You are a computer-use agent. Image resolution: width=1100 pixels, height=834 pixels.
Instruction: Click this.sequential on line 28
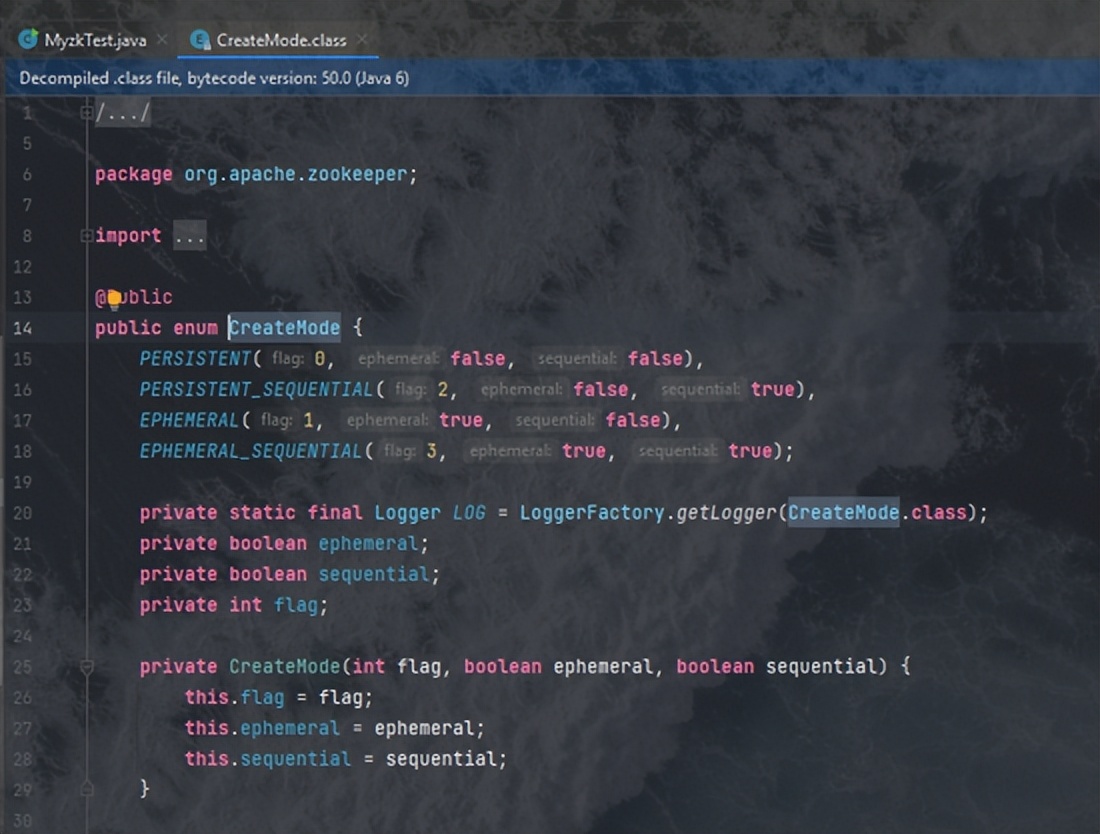267,759
